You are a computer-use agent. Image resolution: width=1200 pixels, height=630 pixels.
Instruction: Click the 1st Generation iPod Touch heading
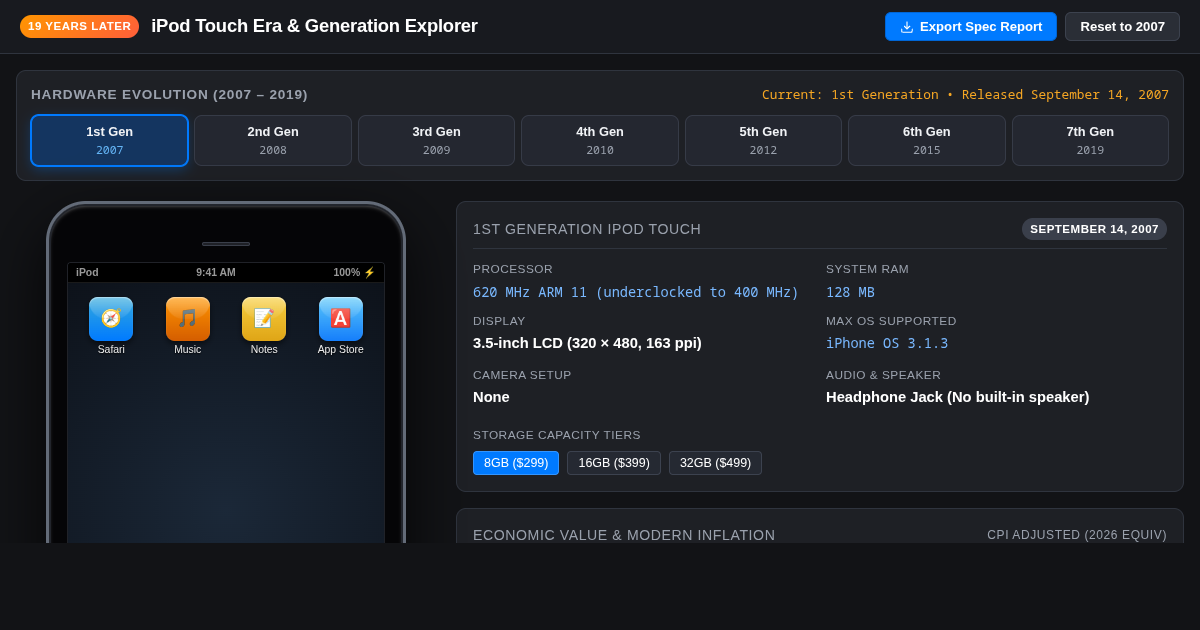pos(587,229)
